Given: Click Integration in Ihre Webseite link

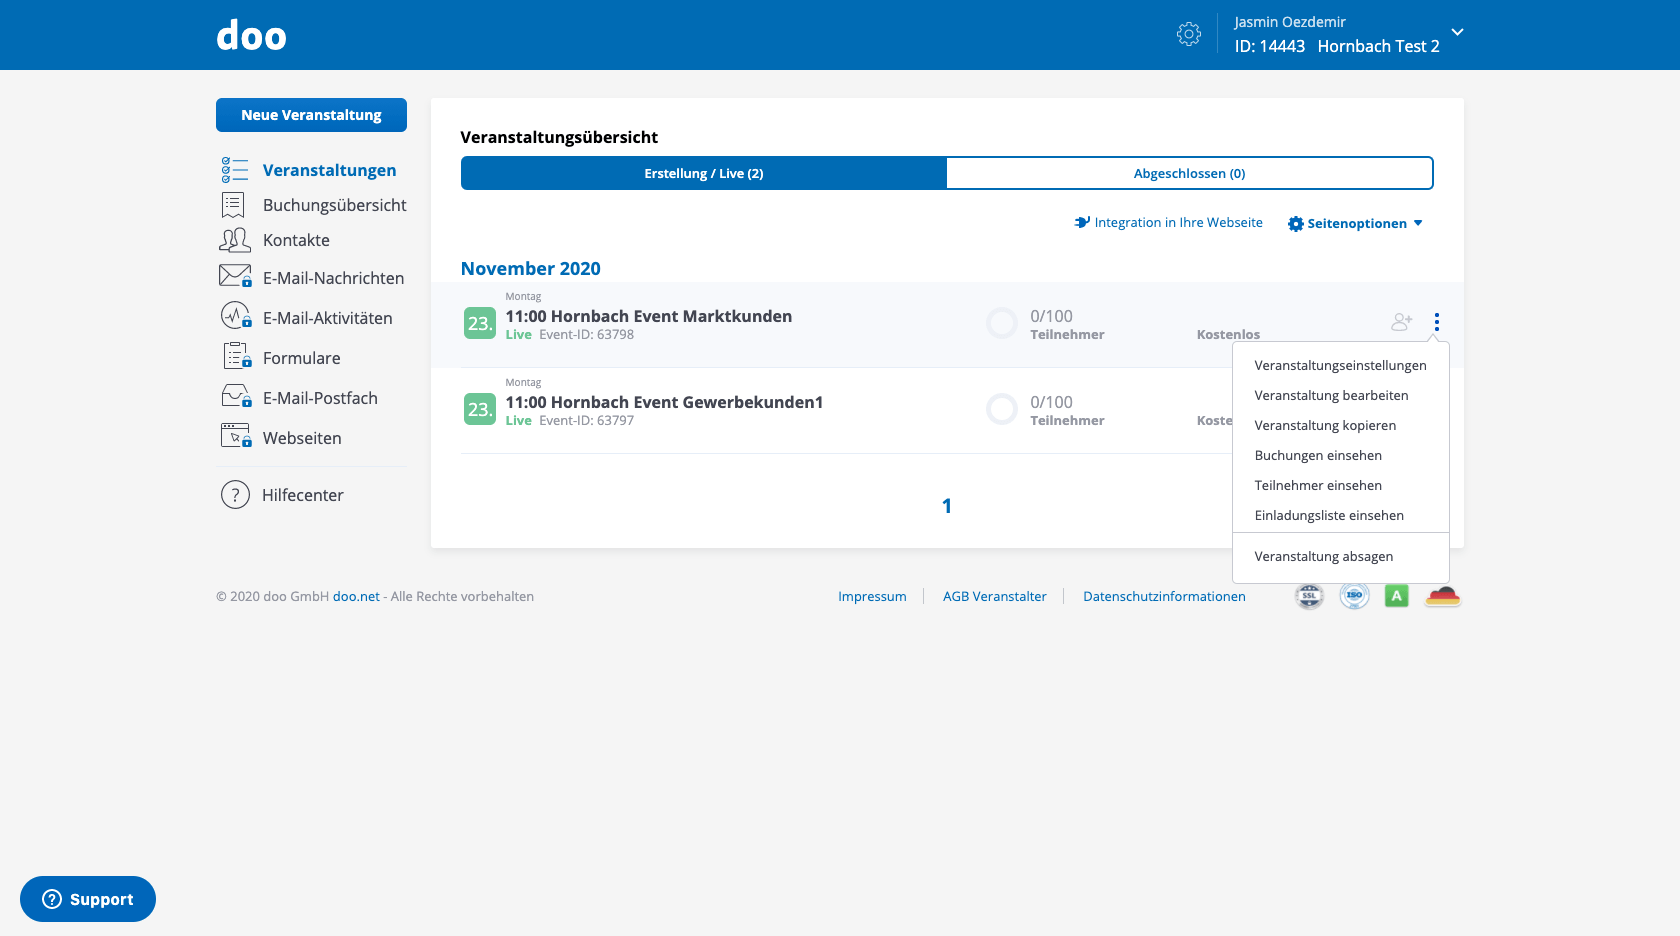Looking at the screenshot, I should pyautogui.click(x=1168, y=223).
